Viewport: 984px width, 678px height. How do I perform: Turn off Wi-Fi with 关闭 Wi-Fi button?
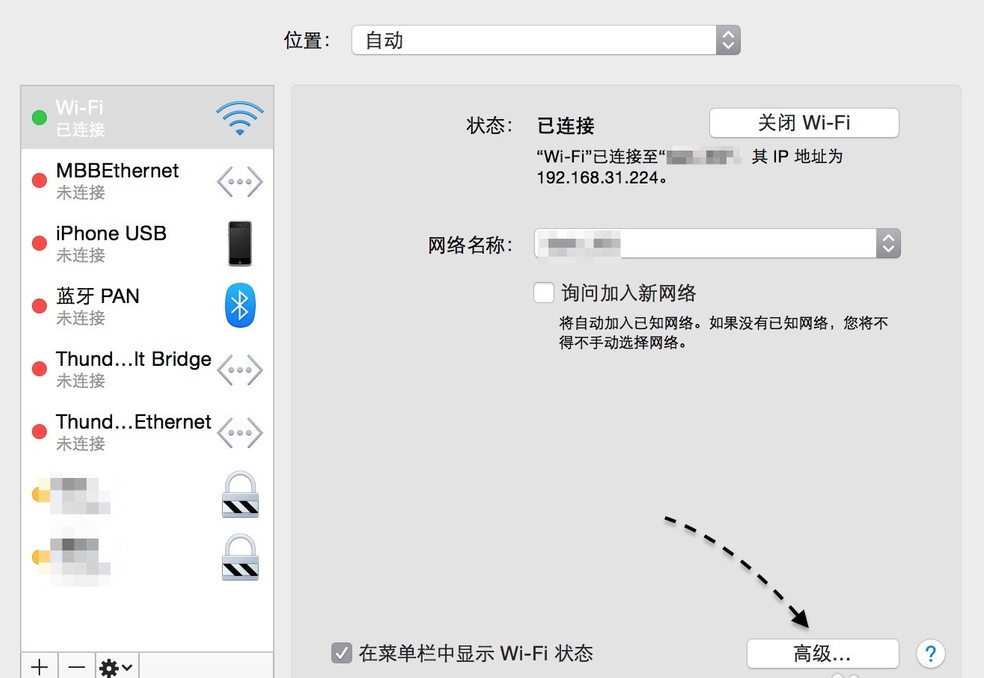click(x=803, y=122)
